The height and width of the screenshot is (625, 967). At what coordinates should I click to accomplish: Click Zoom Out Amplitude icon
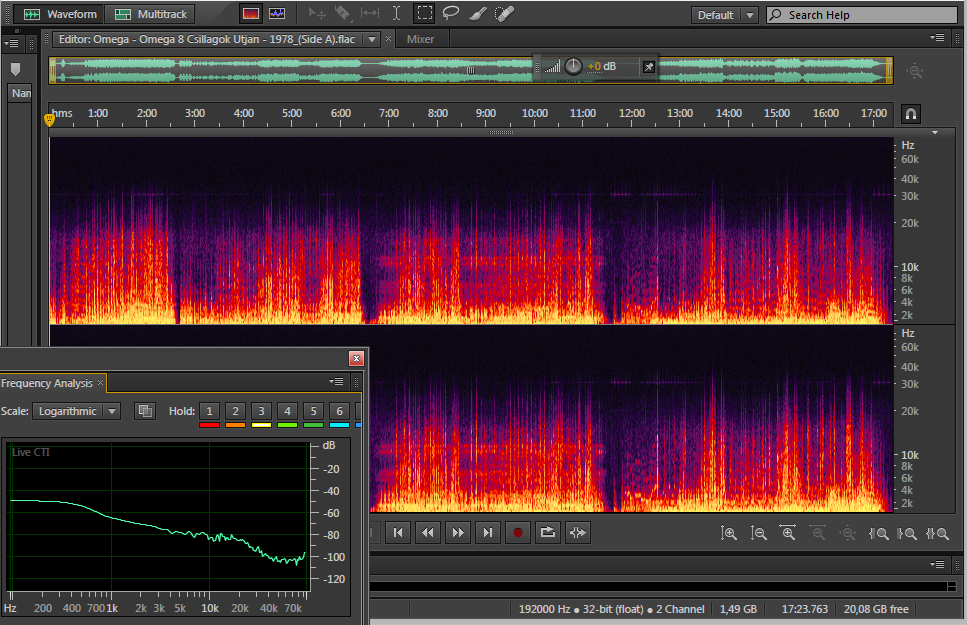pos(758,533)
